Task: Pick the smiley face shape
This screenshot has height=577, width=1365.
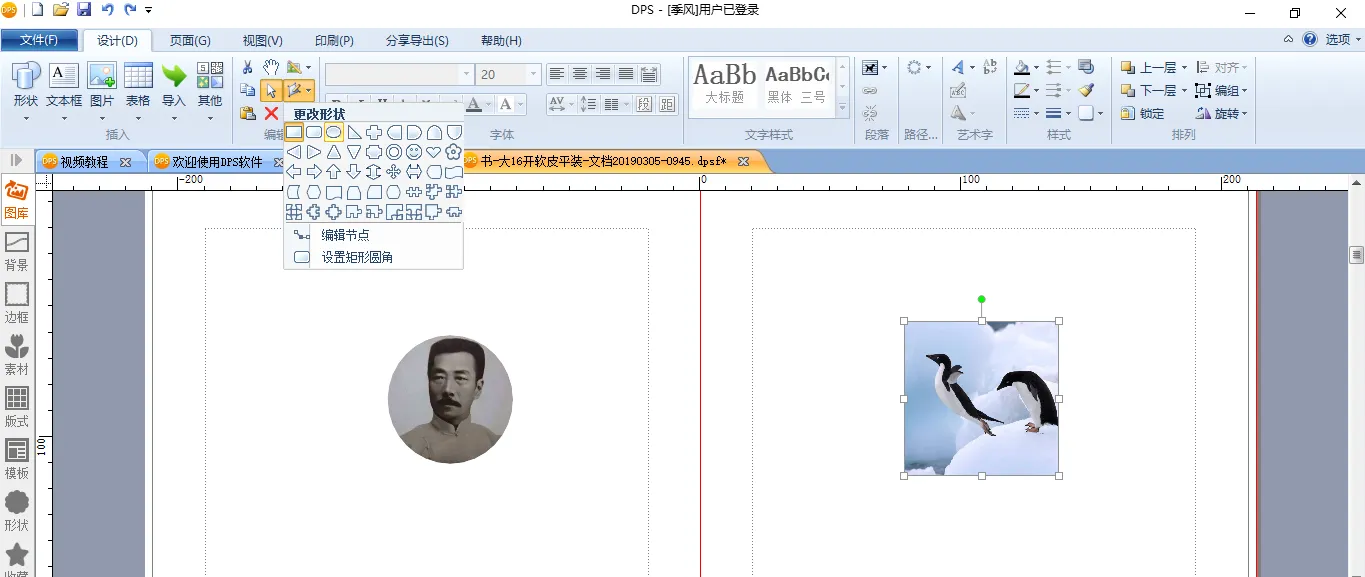Action: (x=414, y=152)
